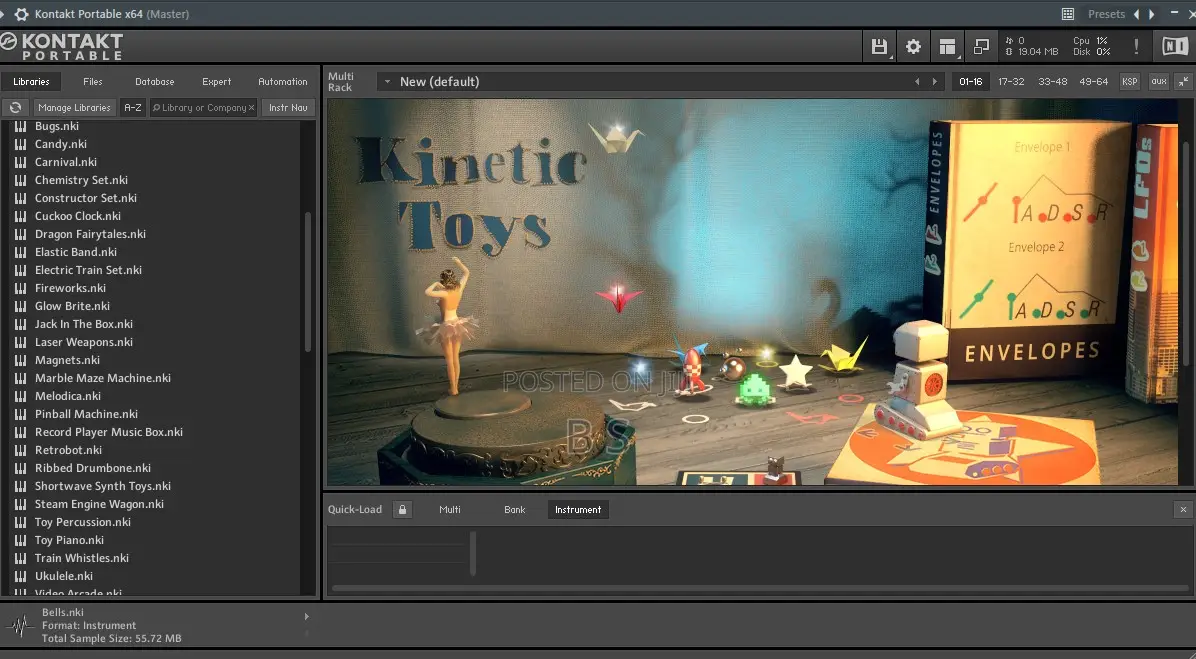This screenshot has width=1196, height=659.
Task: Click the minimized view icon
Action: point(981,47)
